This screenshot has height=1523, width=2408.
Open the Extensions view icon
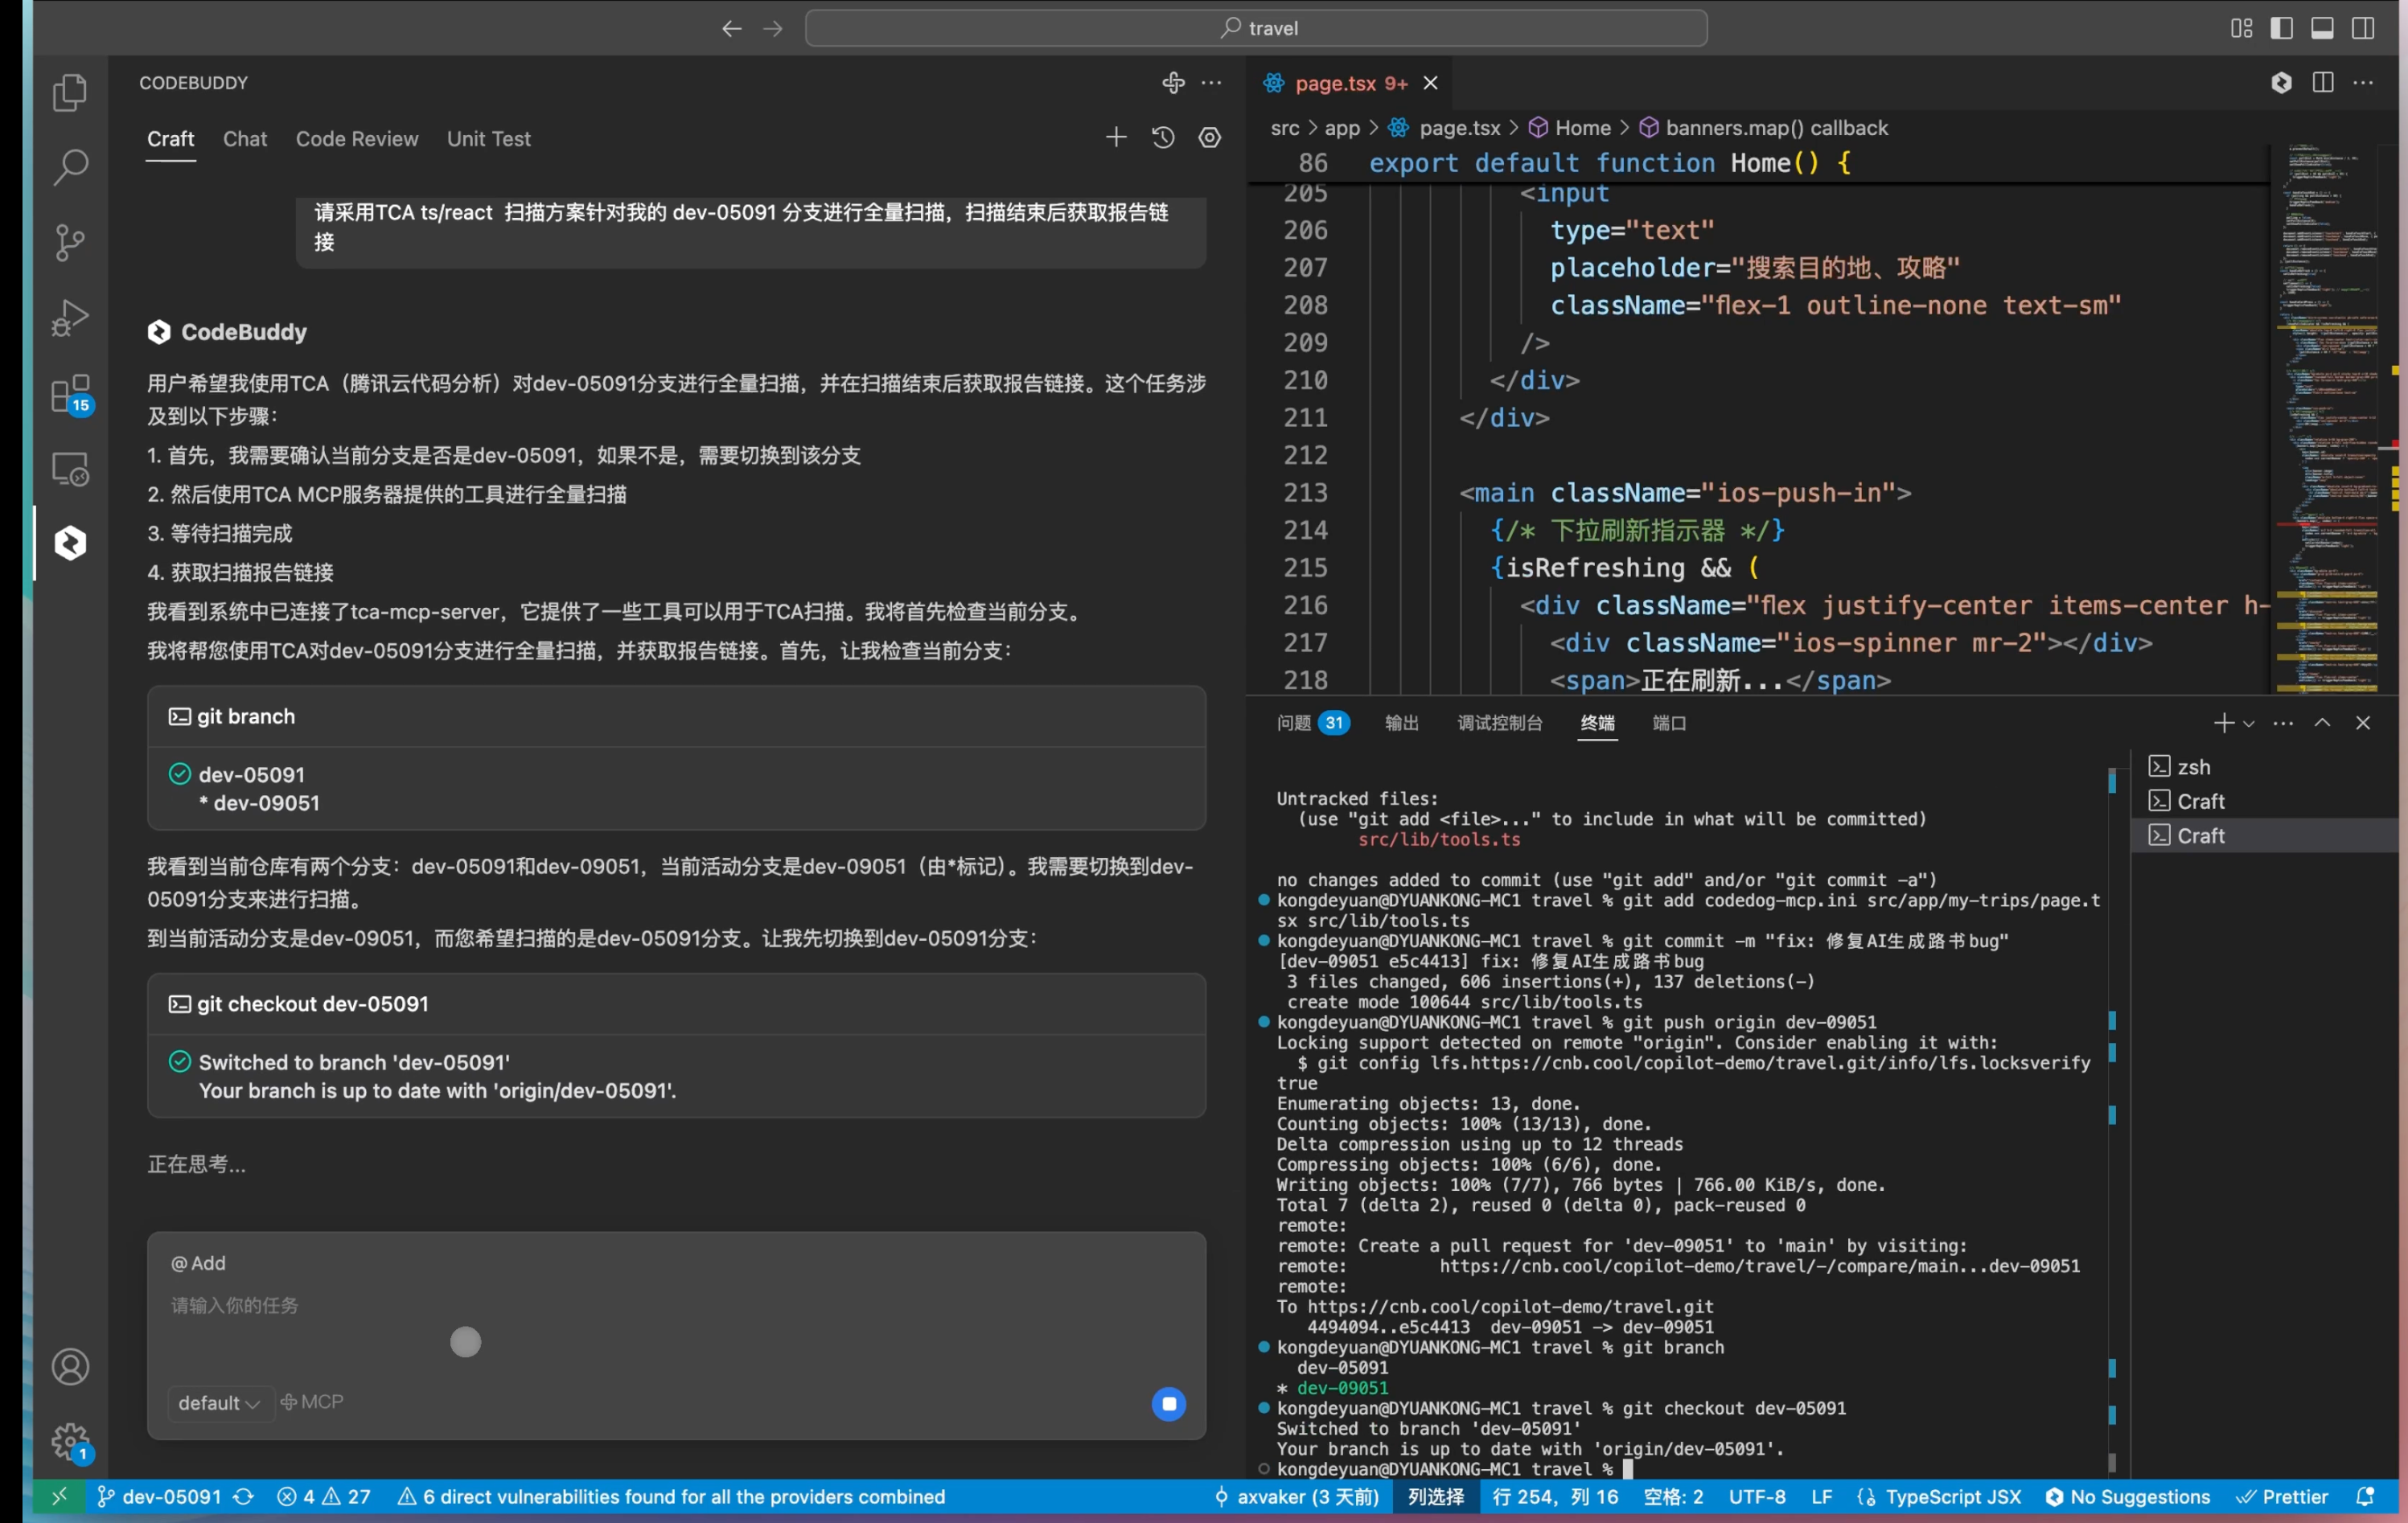click(x=69, y=393)
